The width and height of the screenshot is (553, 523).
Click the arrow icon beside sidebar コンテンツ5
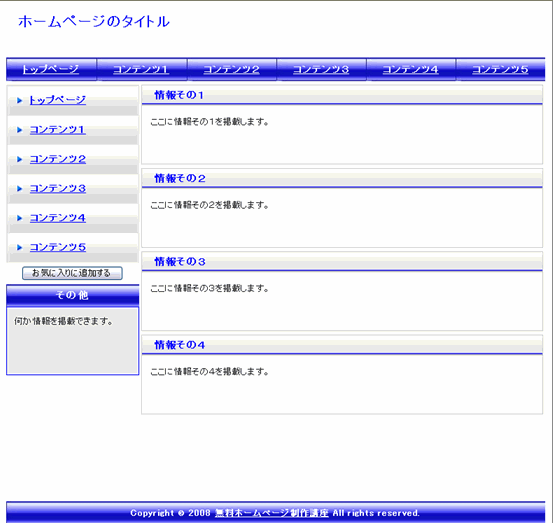20,248
